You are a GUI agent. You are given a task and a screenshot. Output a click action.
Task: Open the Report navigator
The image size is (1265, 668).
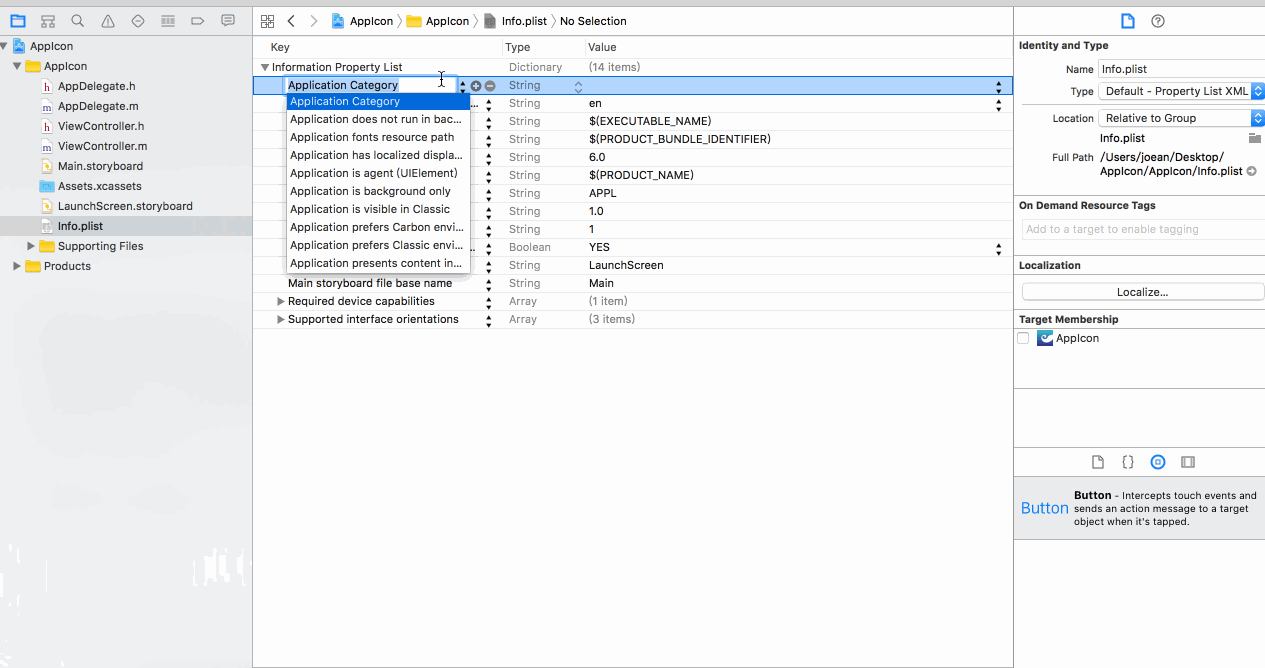[x=228, y=20]
